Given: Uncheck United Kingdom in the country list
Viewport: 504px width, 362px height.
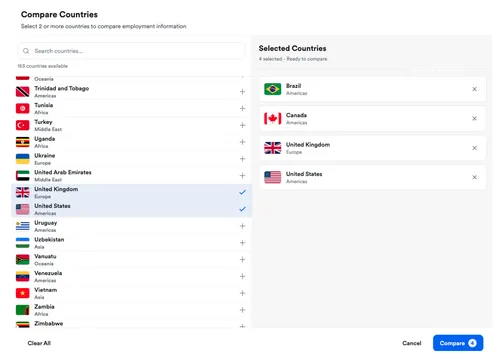Looking at the screenshot, I should click(x=242, y=192).
